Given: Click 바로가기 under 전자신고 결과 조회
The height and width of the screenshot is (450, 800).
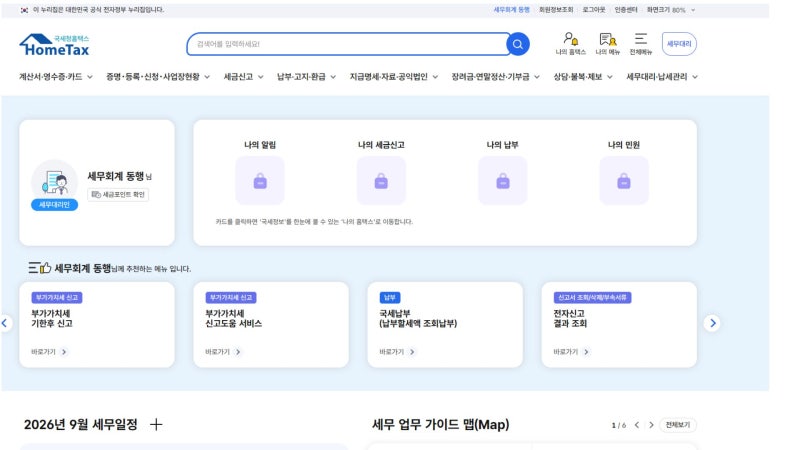Looking at the screenshot, I should pos(571,352).
